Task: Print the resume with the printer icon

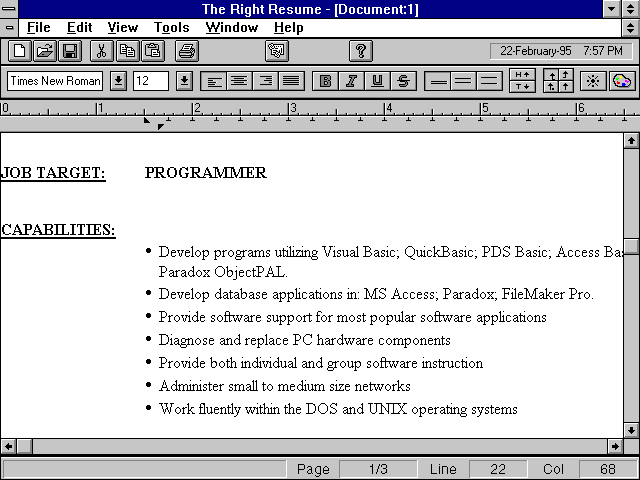Action: (x=188, y=50)
